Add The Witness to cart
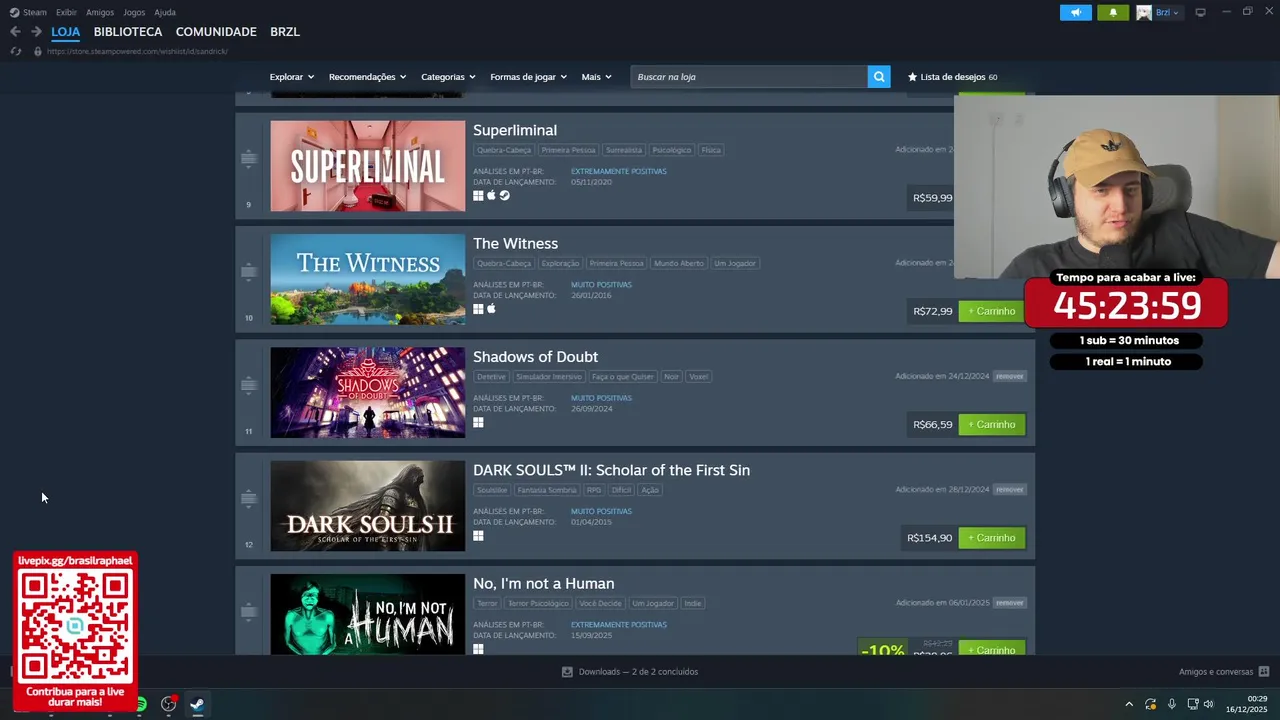 coord(992,311)
